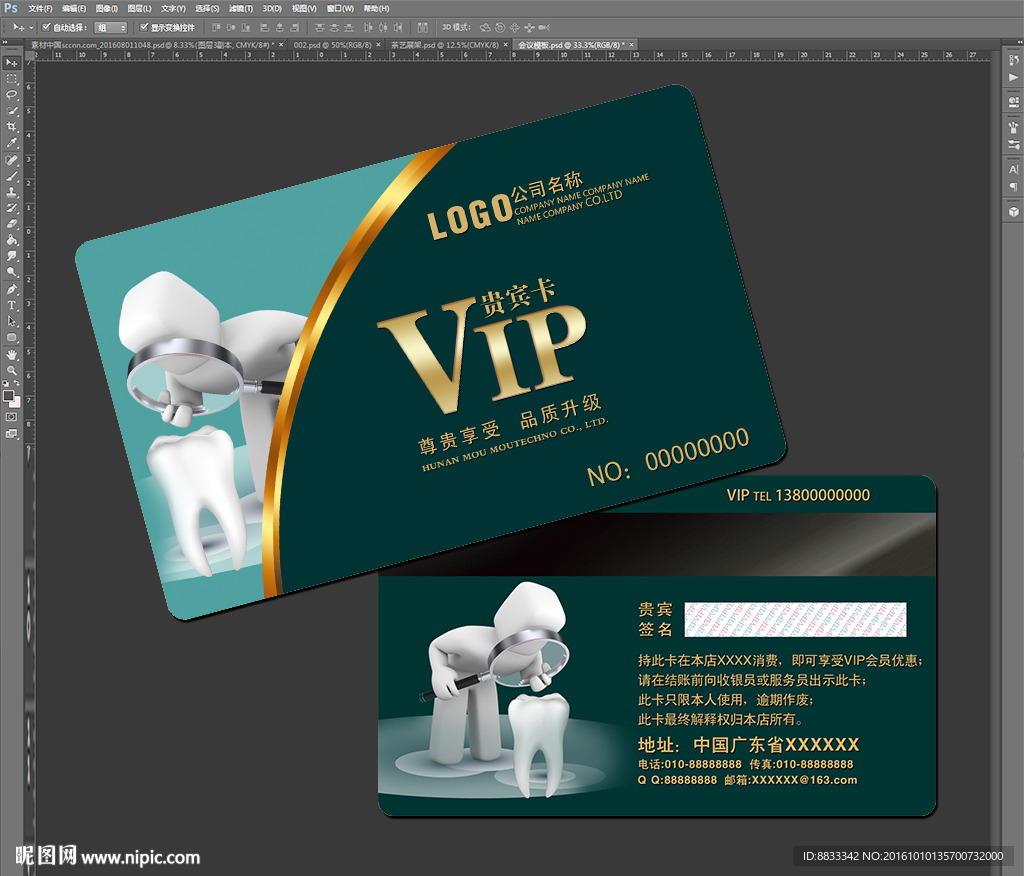The width and height of the screenshot is (1024, 876).
Task: Toggle the 自动选择 checkbox
Action: tap(45, 29)
